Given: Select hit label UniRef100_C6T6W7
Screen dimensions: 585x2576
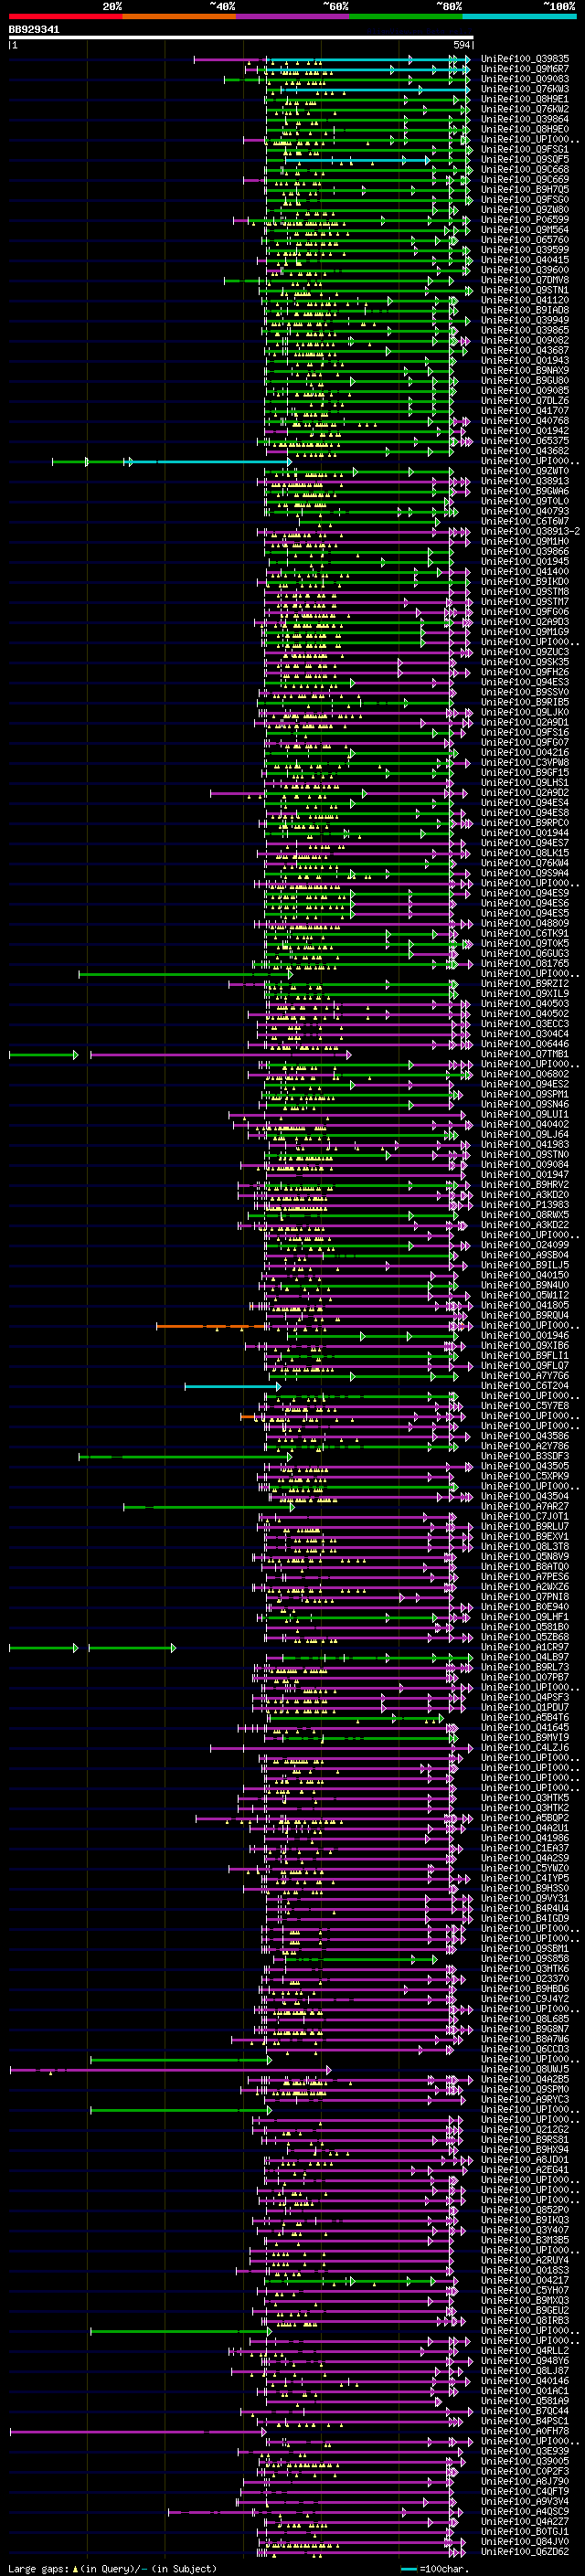Looking at the screenshot, I should [x=525, y=521].
